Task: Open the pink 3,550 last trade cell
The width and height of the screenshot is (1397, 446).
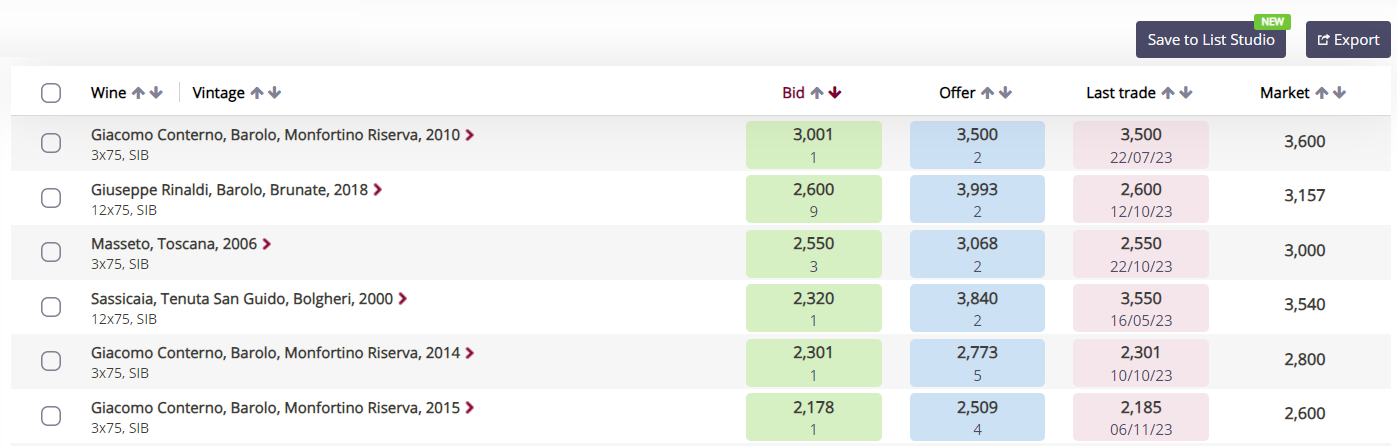Action: (1141, 308)
